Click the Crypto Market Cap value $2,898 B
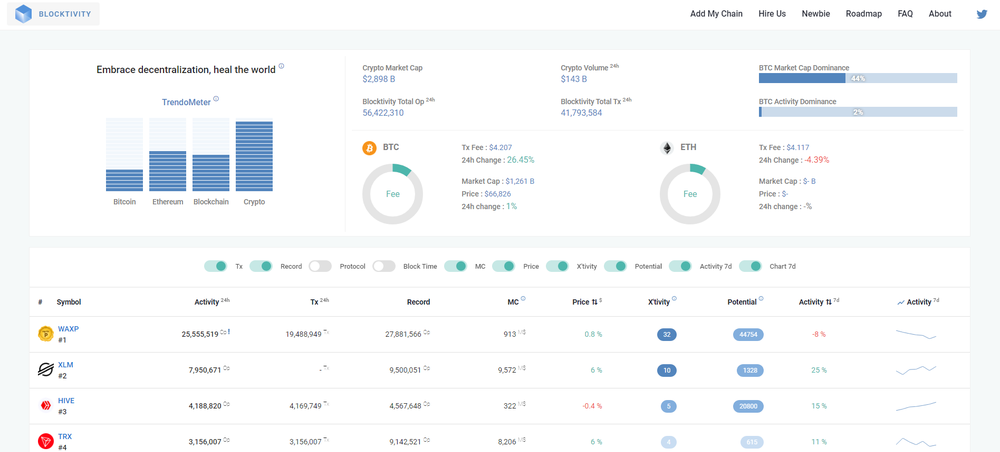Viewport: 1000px width, 452px height. coord(379,79)
